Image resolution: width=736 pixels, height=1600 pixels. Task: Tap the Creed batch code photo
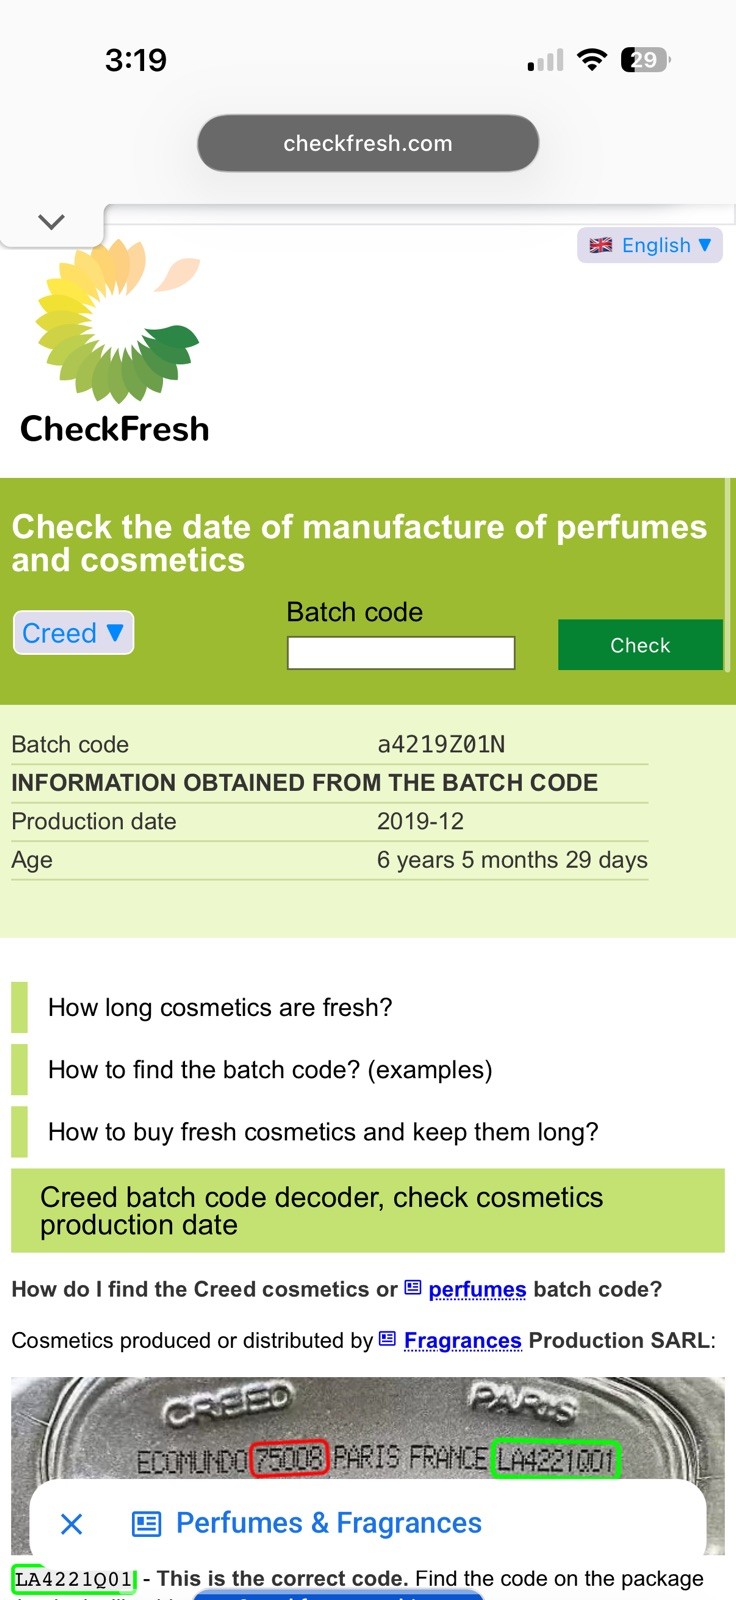(368, 1430)
